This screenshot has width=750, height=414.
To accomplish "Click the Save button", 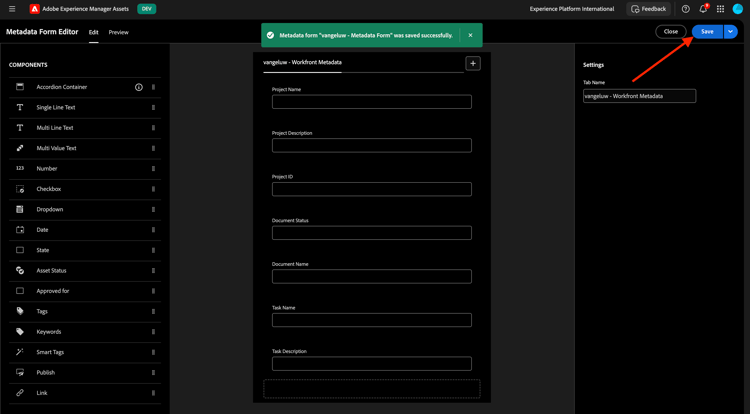I will (x=707, y=32).
